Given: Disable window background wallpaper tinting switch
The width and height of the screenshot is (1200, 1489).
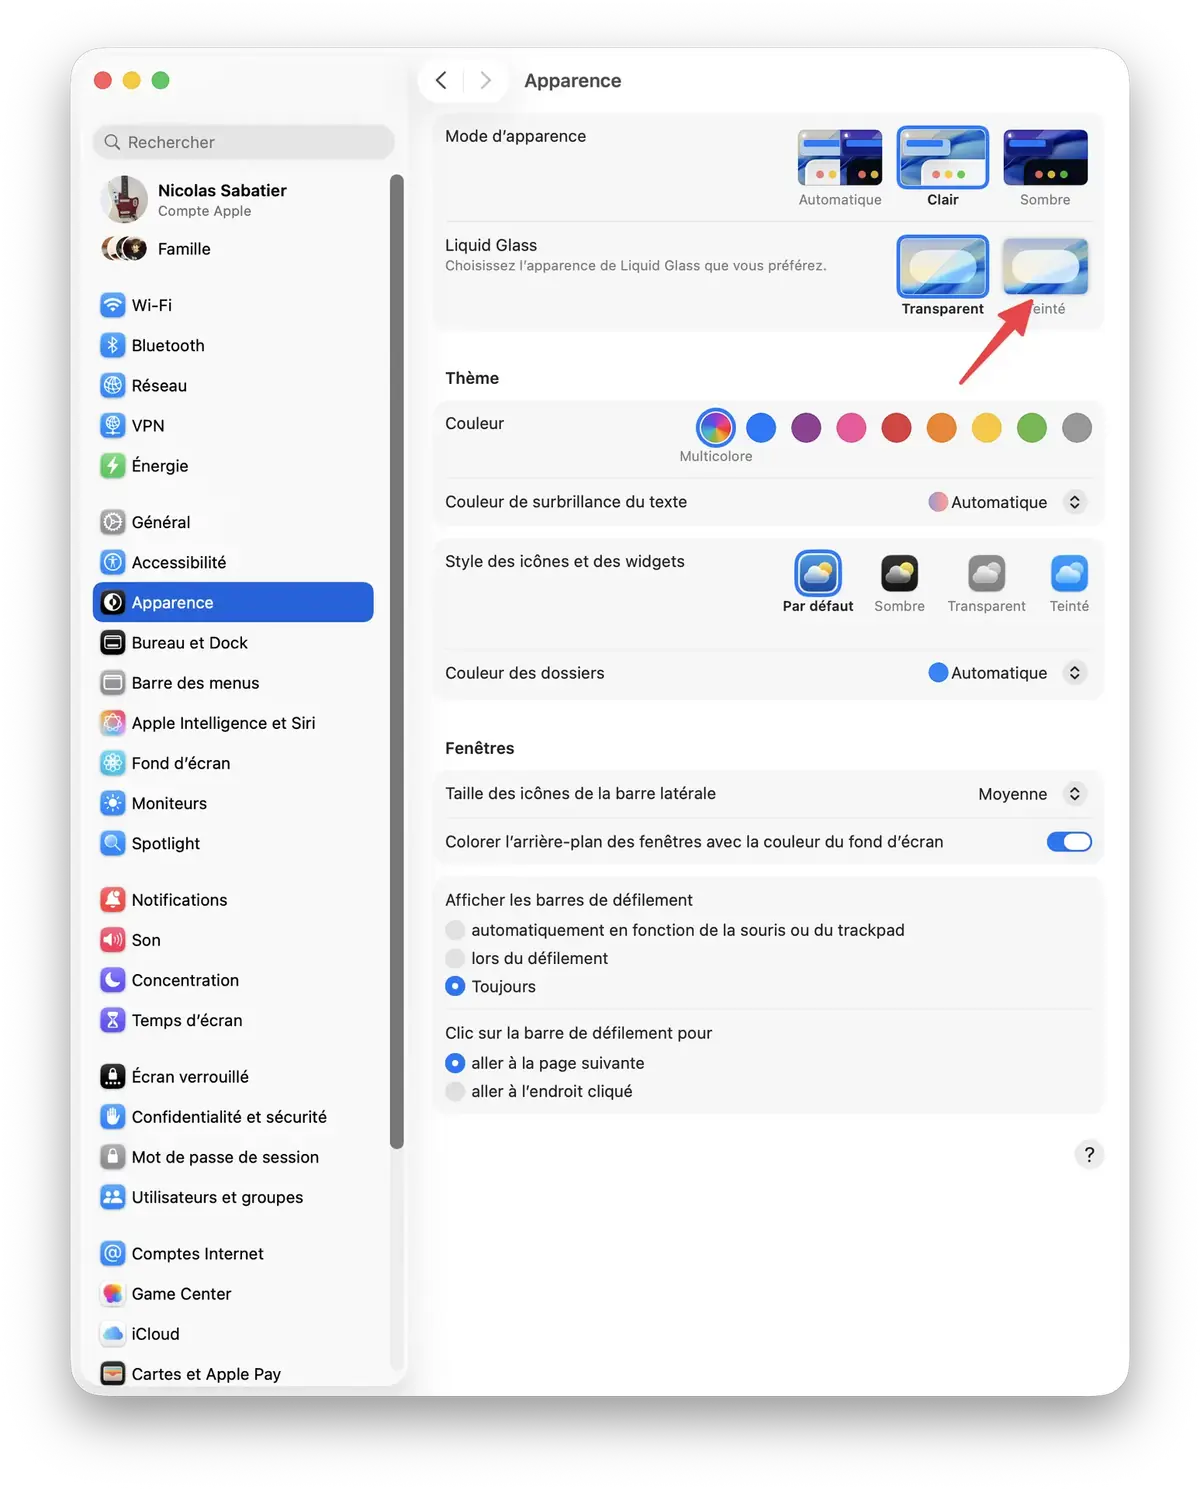Looking at the screenshot, I should coord(1068,842).
